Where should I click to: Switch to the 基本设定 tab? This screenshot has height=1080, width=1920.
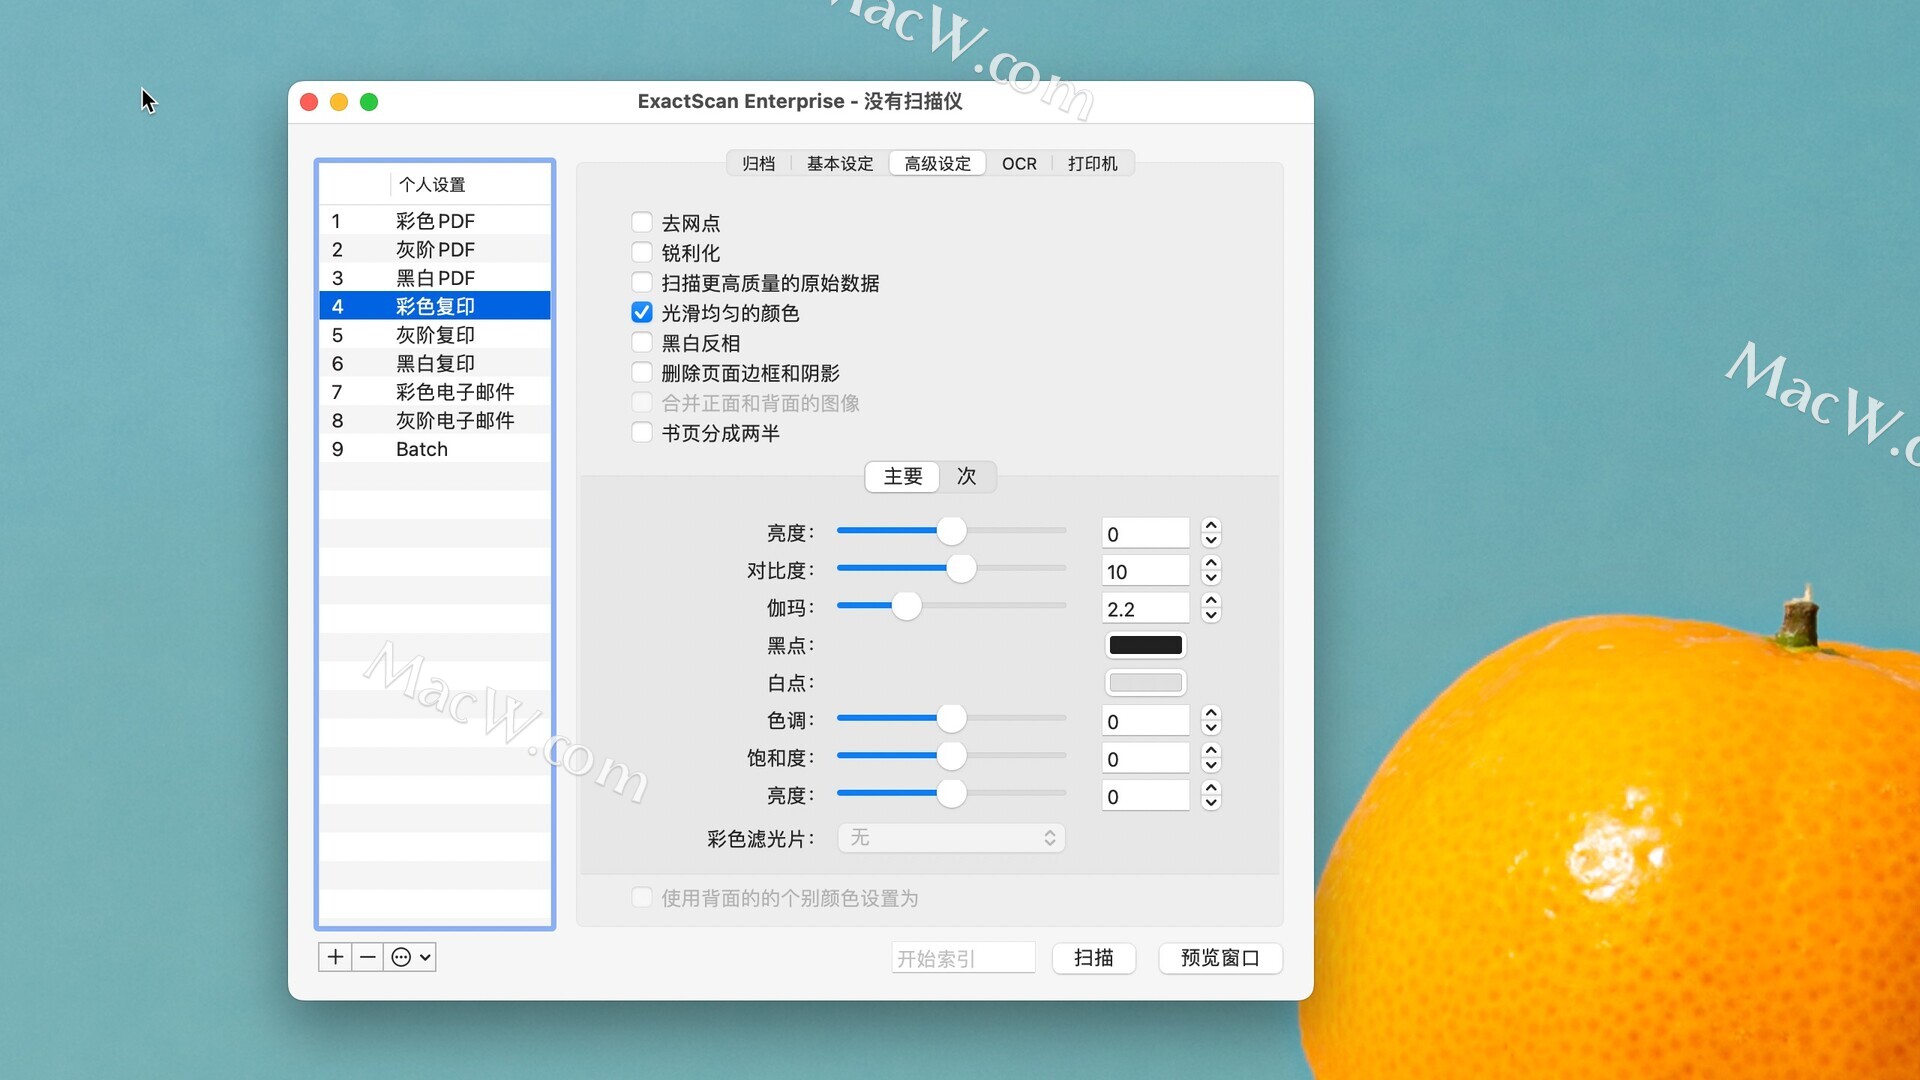[x=840, y=163]
